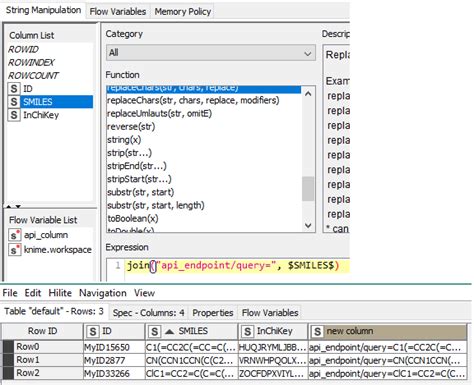The width and height of the screenshot is (474, 385).
Task: Click the string type icon beside SMILES column
Action: 14,102
